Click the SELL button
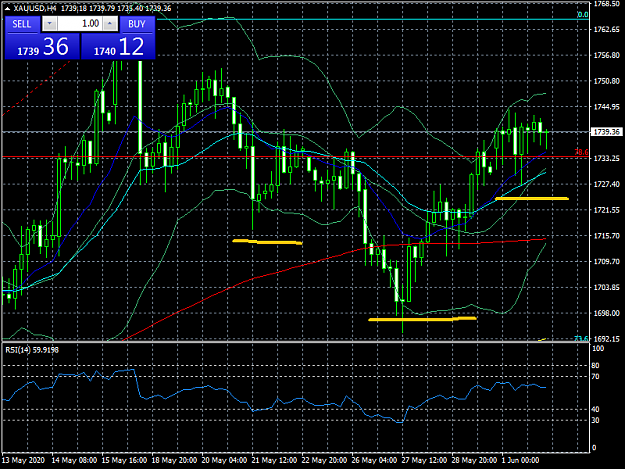 [x=22, y=24]
